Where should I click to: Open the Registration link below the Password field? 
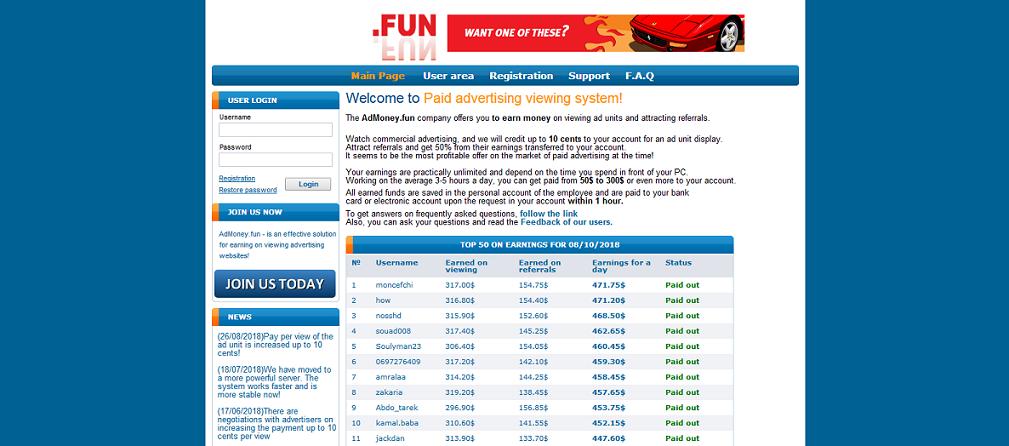237,178
